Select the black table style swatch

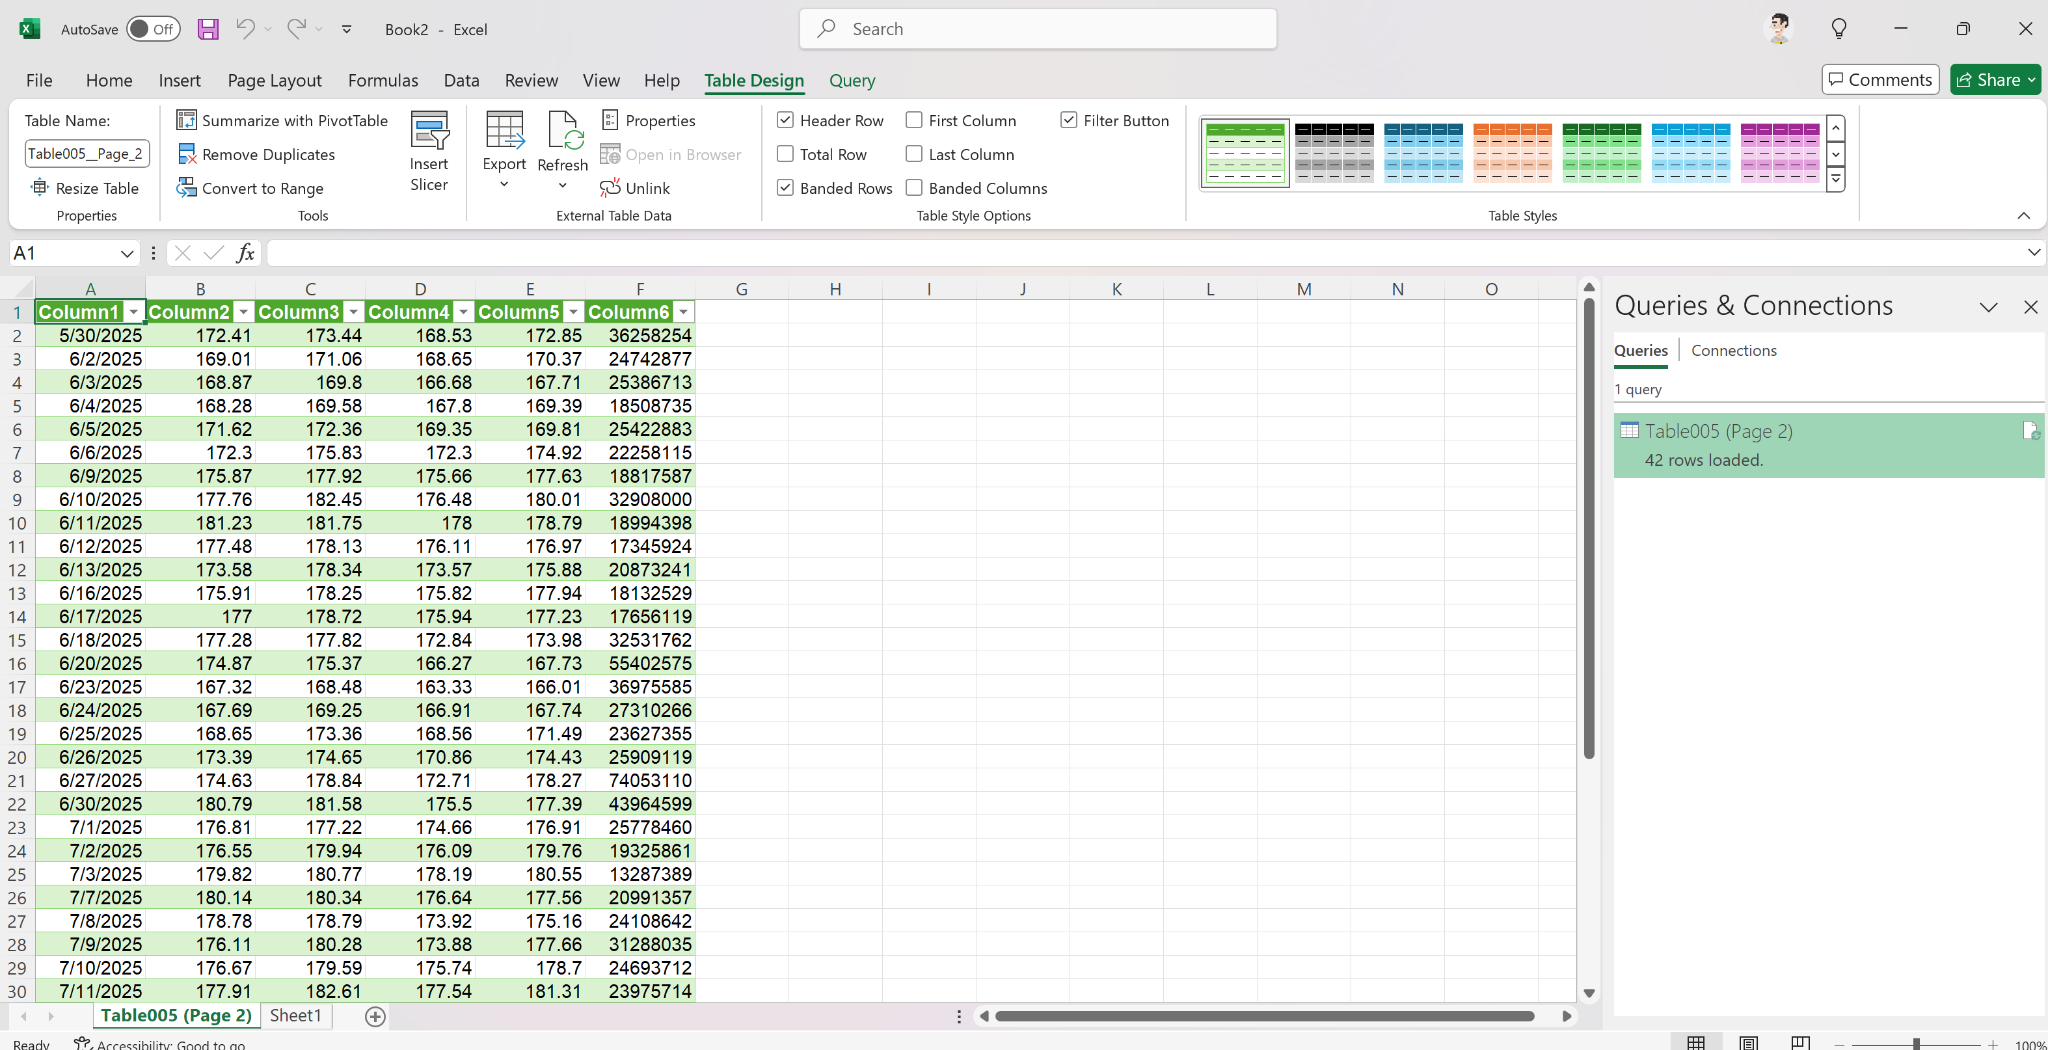[x=1334, y=152]
